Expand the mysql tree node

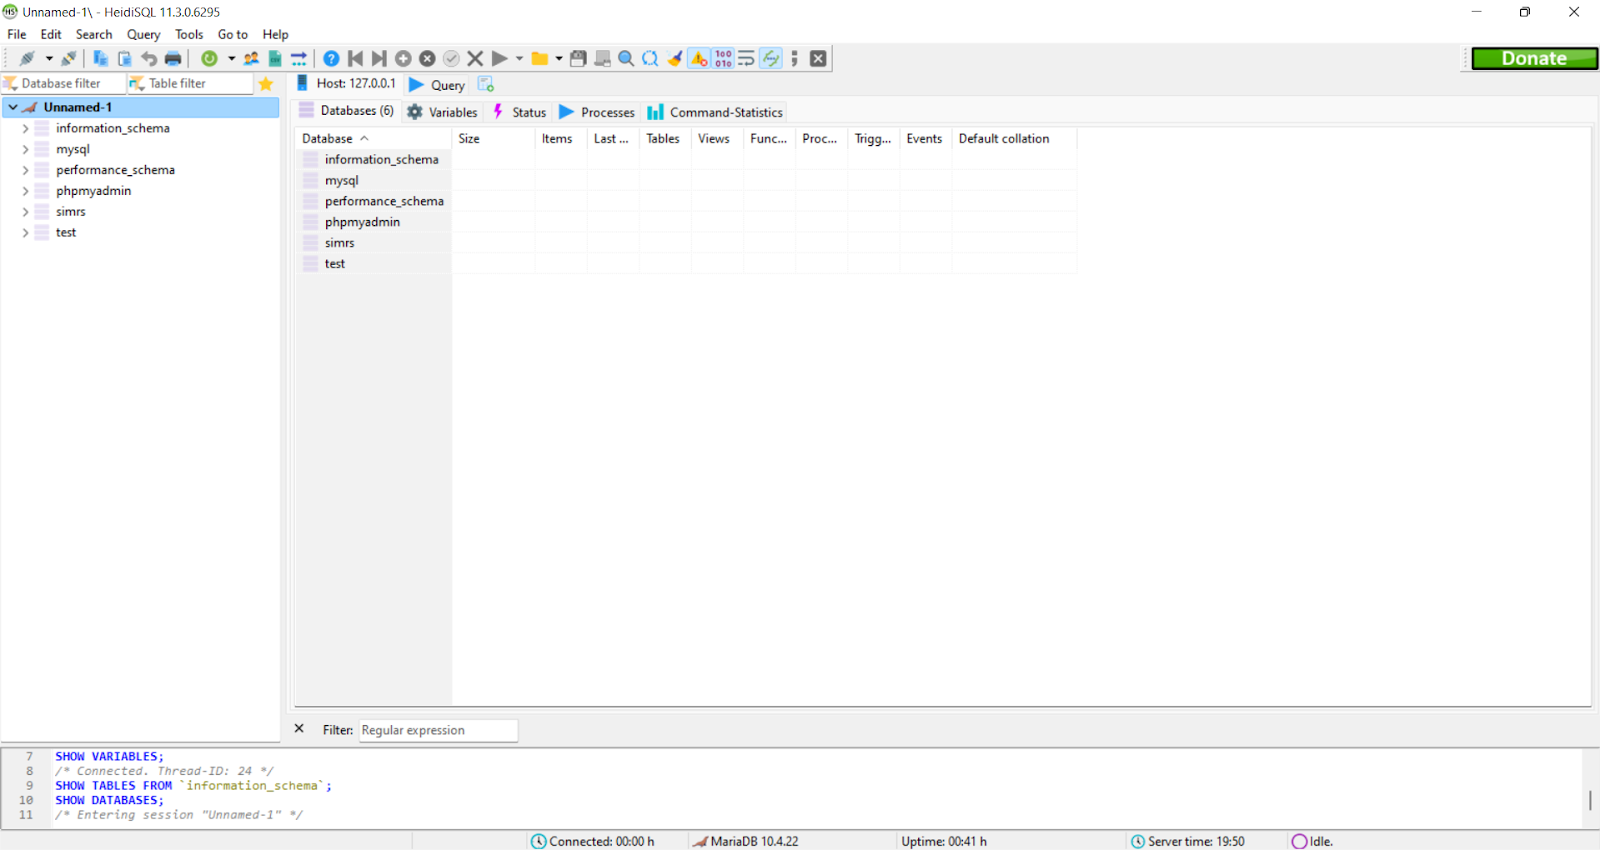[x=25, y=149]
